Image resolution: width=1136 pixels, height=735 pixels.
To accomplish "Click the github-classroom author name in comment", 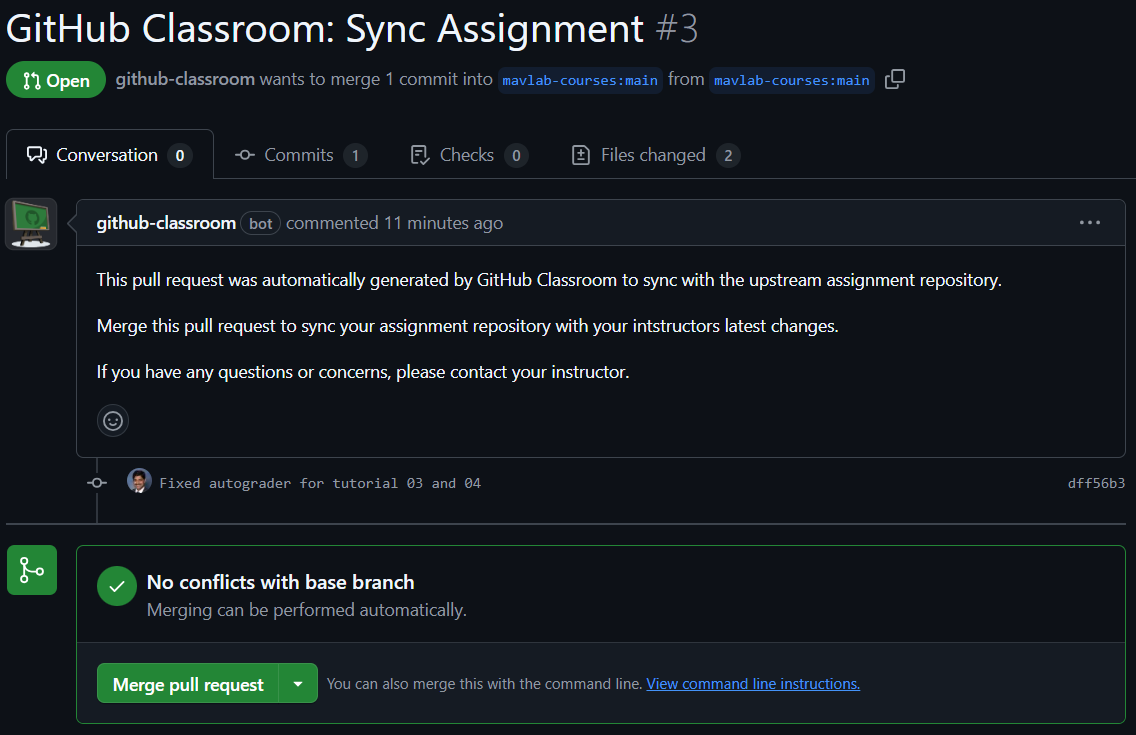I will coord(166,223).
